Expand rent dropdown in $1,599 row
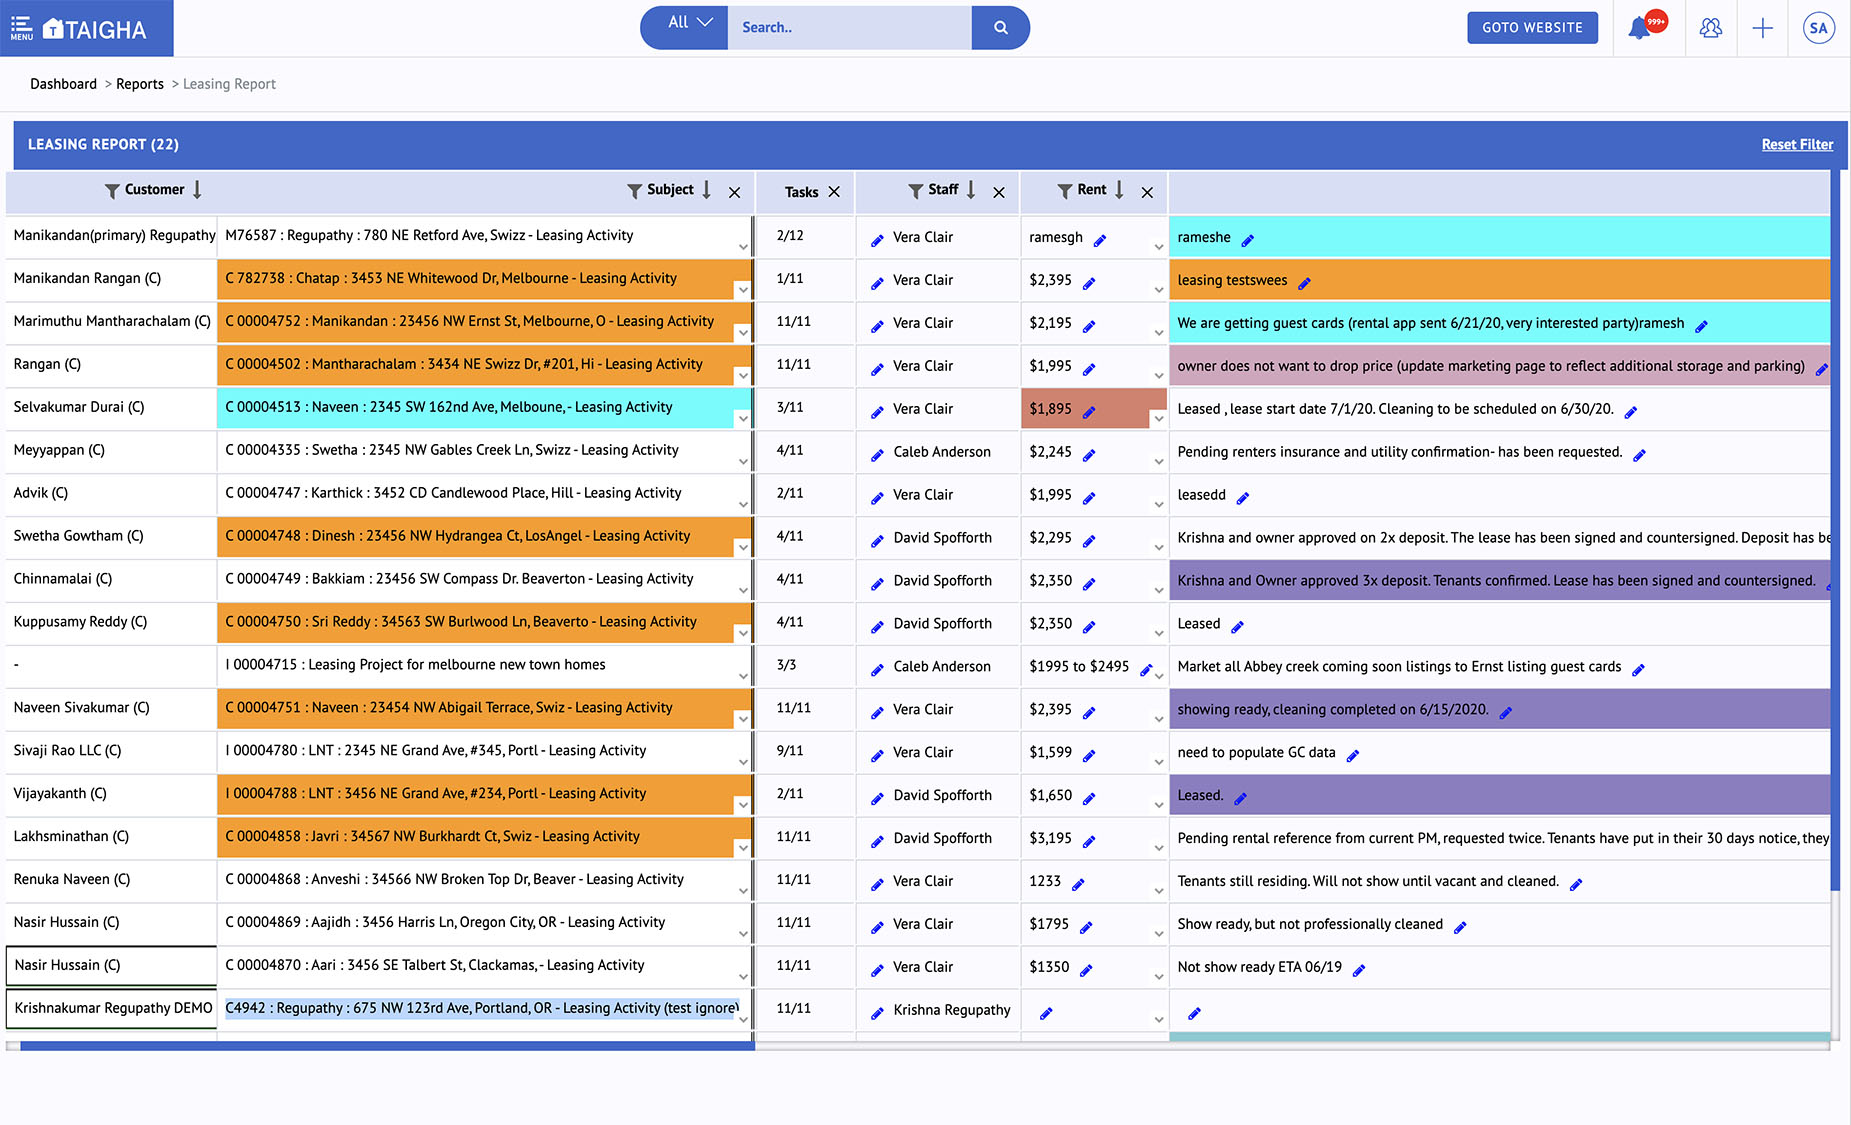1851x1125 pixels. 1159,762
